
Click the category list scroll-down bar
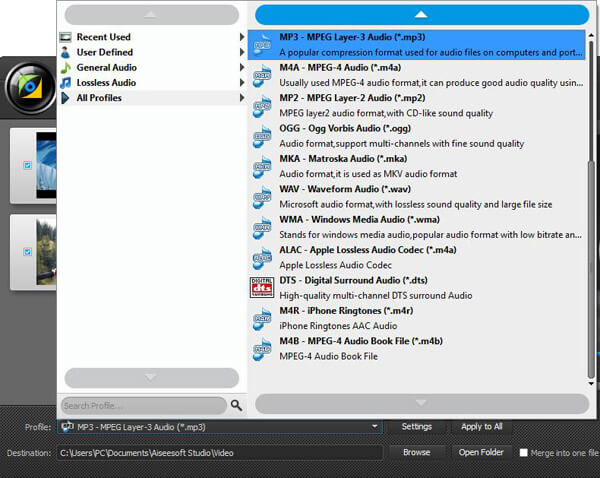[152, 378]
